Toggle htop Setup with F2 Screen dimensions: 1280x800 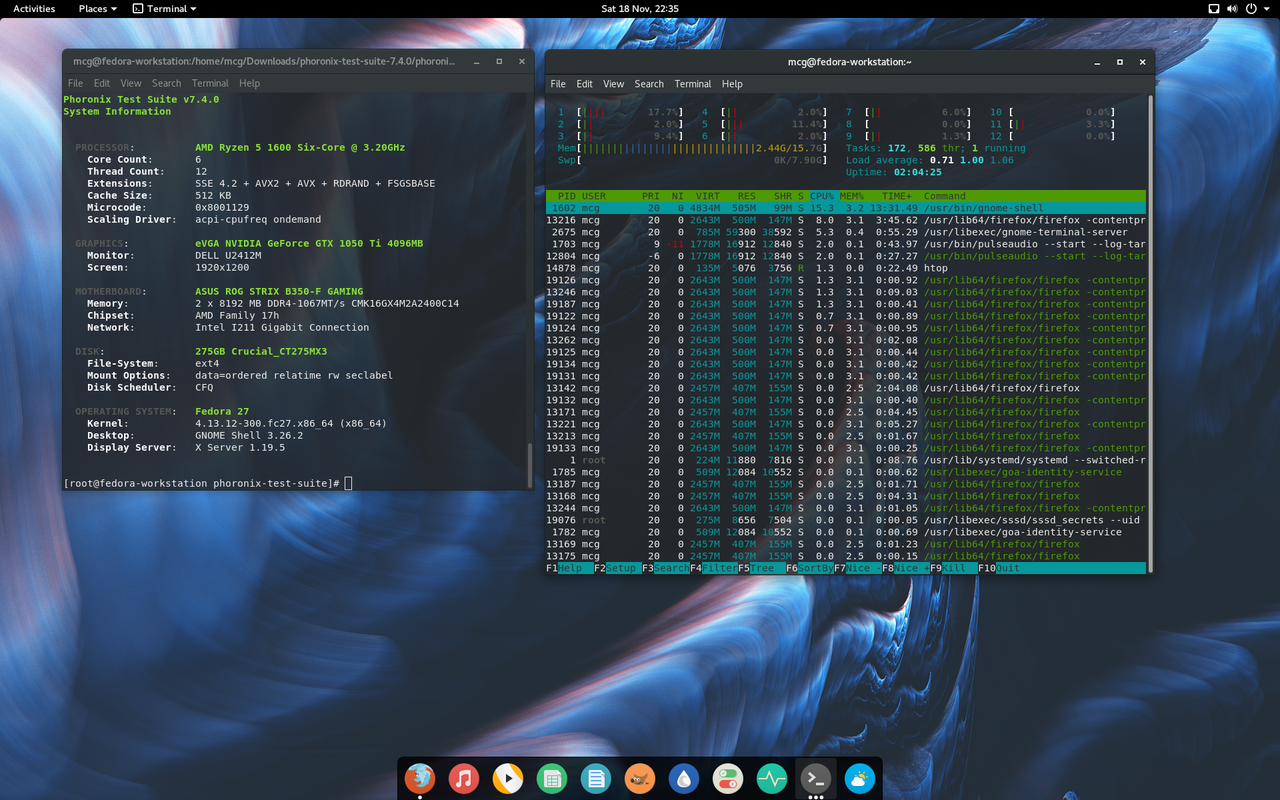coord(617,567)
